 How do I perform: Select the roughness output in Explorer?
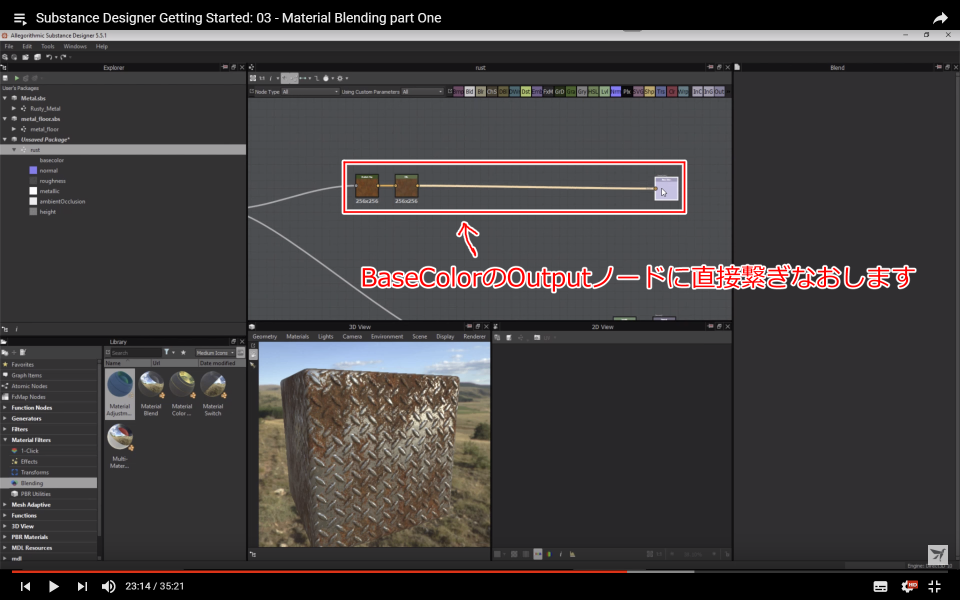coord(52,181)
